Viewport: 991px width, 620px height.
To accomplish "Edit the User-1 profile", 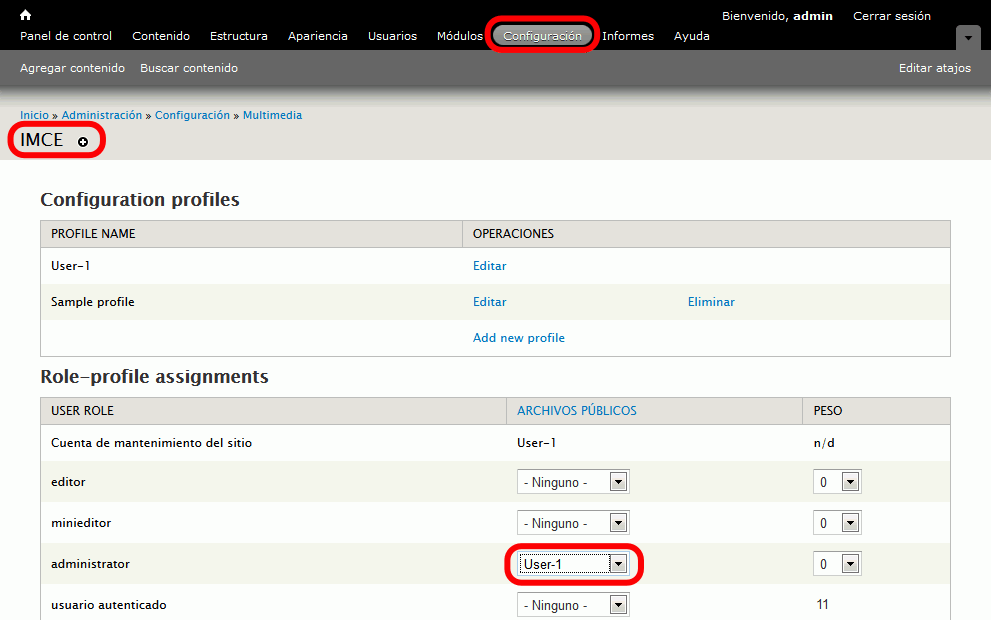I will tap(490, 266).
